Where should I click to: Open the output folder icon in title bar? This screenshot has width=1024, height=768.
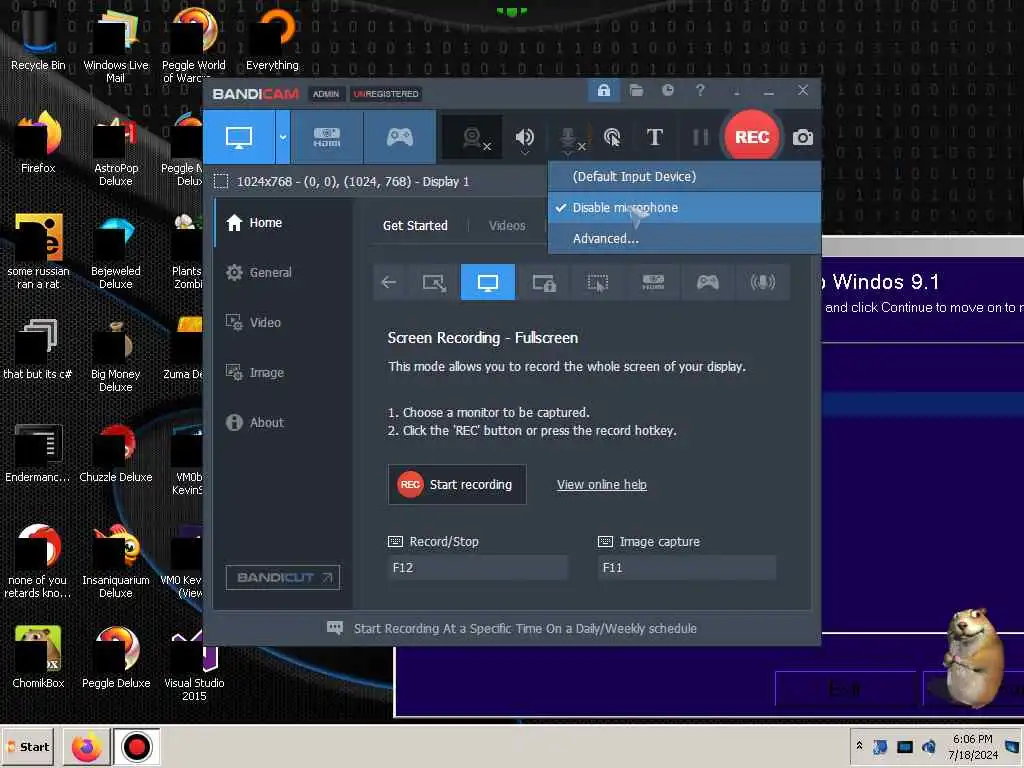tap(636, 90)
